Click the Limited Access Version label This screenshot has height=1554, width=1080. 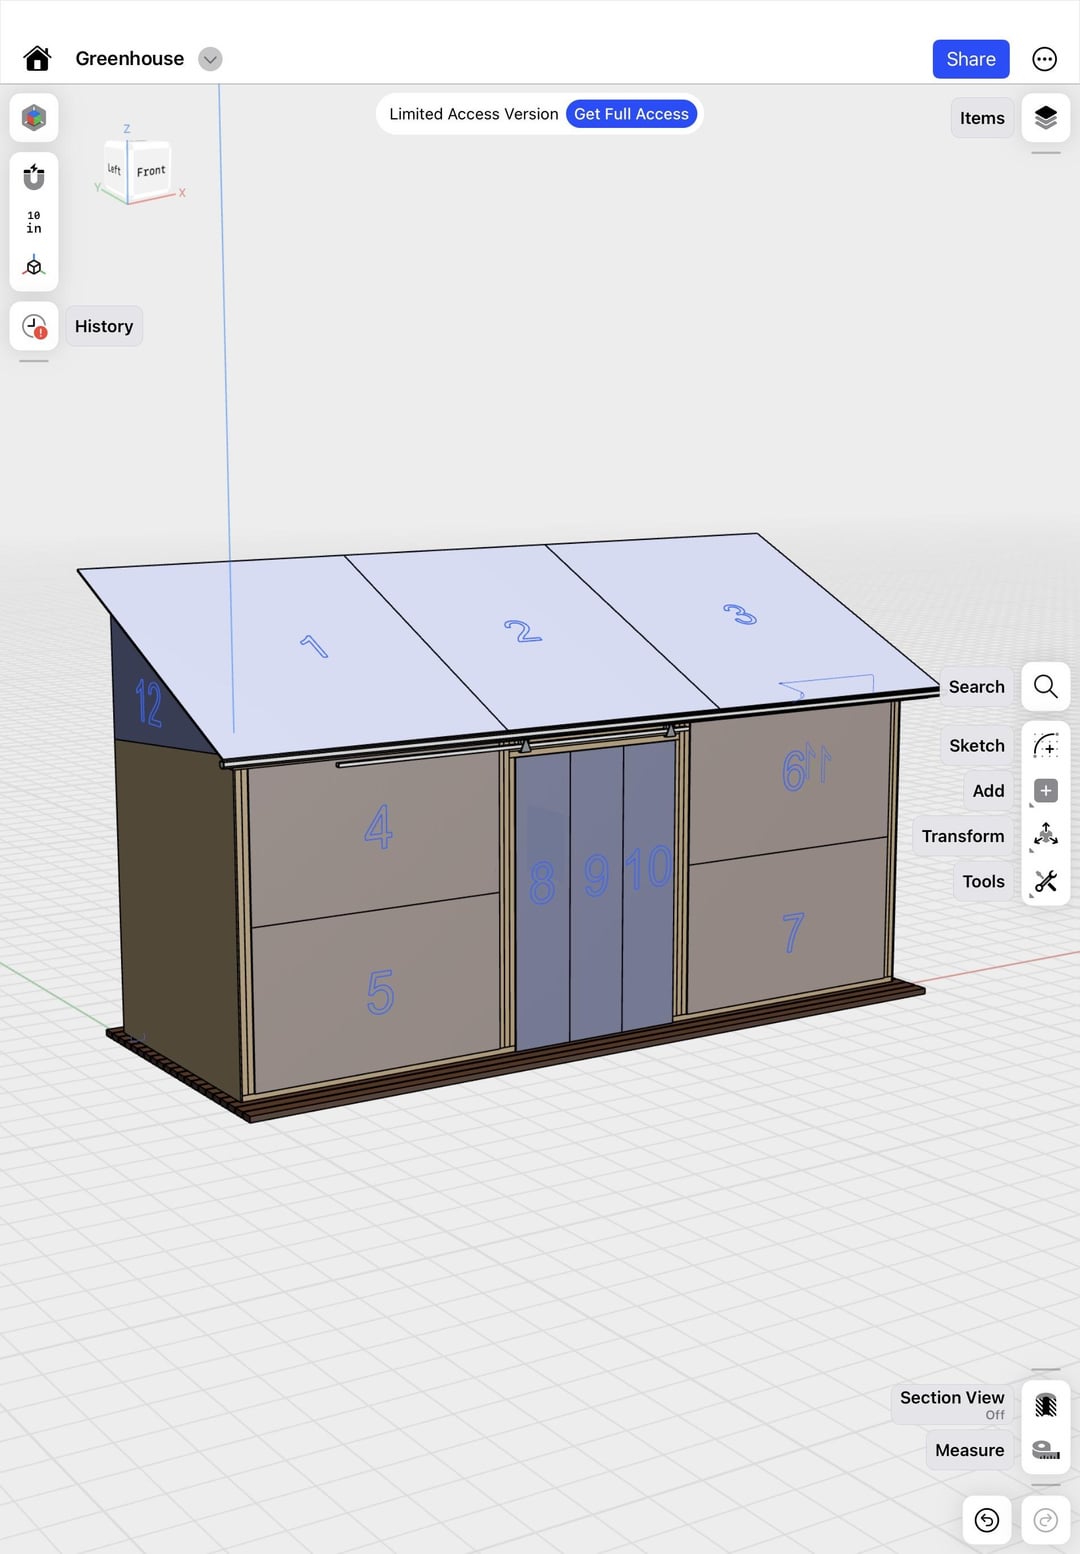[x=473, y=114]
